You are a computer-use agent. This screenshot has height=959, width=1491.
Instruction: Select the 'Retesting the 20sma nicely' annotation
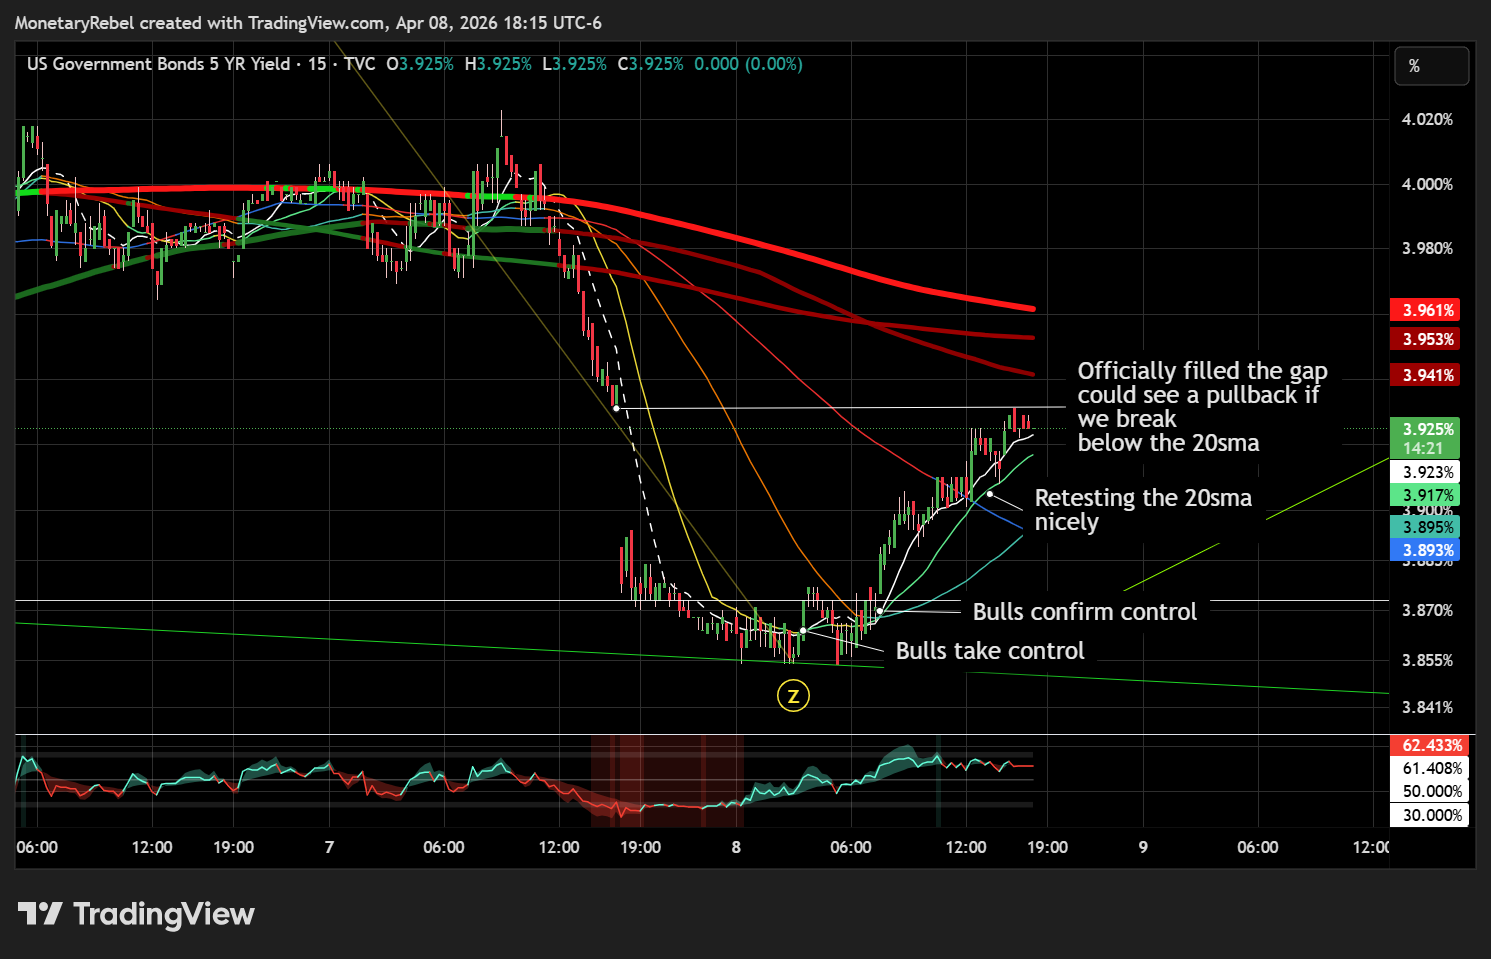click(1143, 510)
